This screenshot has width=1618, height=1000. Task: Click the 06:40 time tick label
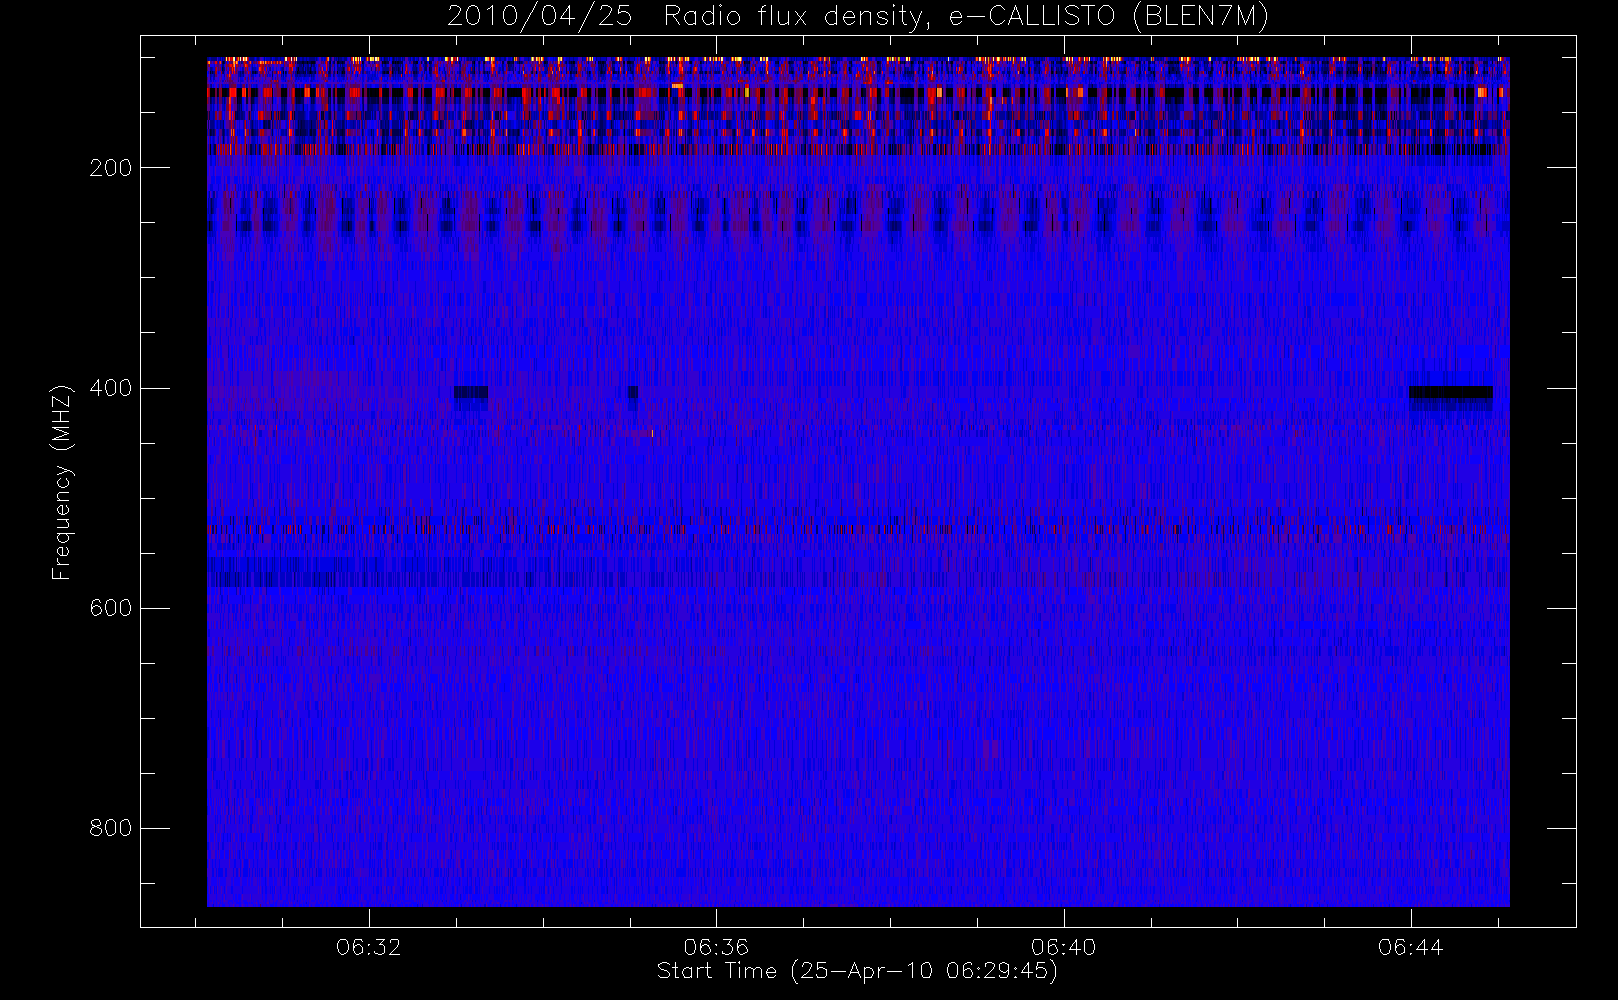(x=1064, y=947)
